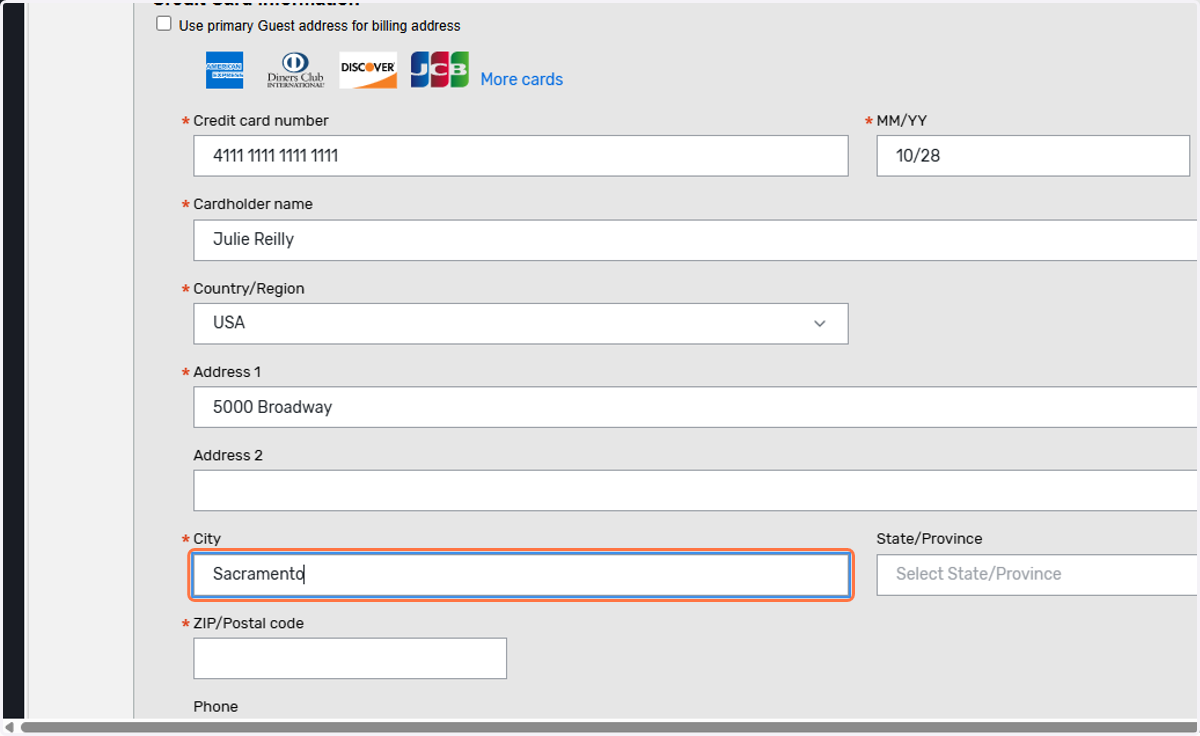Image resolution: width=1200 pixels, height=736 pixels.
Task: Check Use primary Guest address for billing
Action: click(x=164, y=24)
